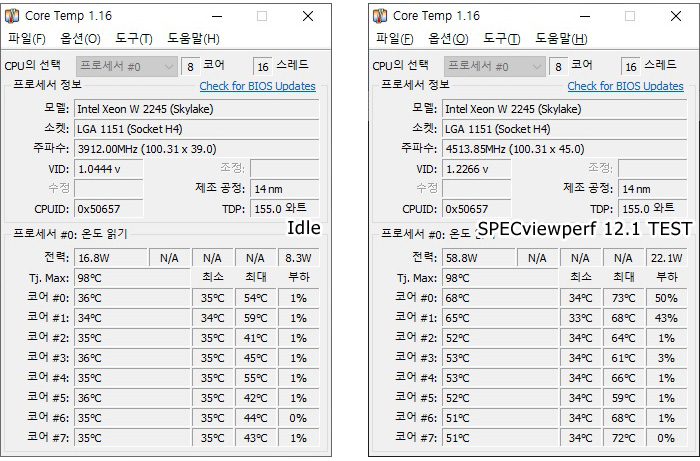700x461 pixels.
Task: Click 코어 #5 max 59°C in right window
Action: [x=623, y=398]
